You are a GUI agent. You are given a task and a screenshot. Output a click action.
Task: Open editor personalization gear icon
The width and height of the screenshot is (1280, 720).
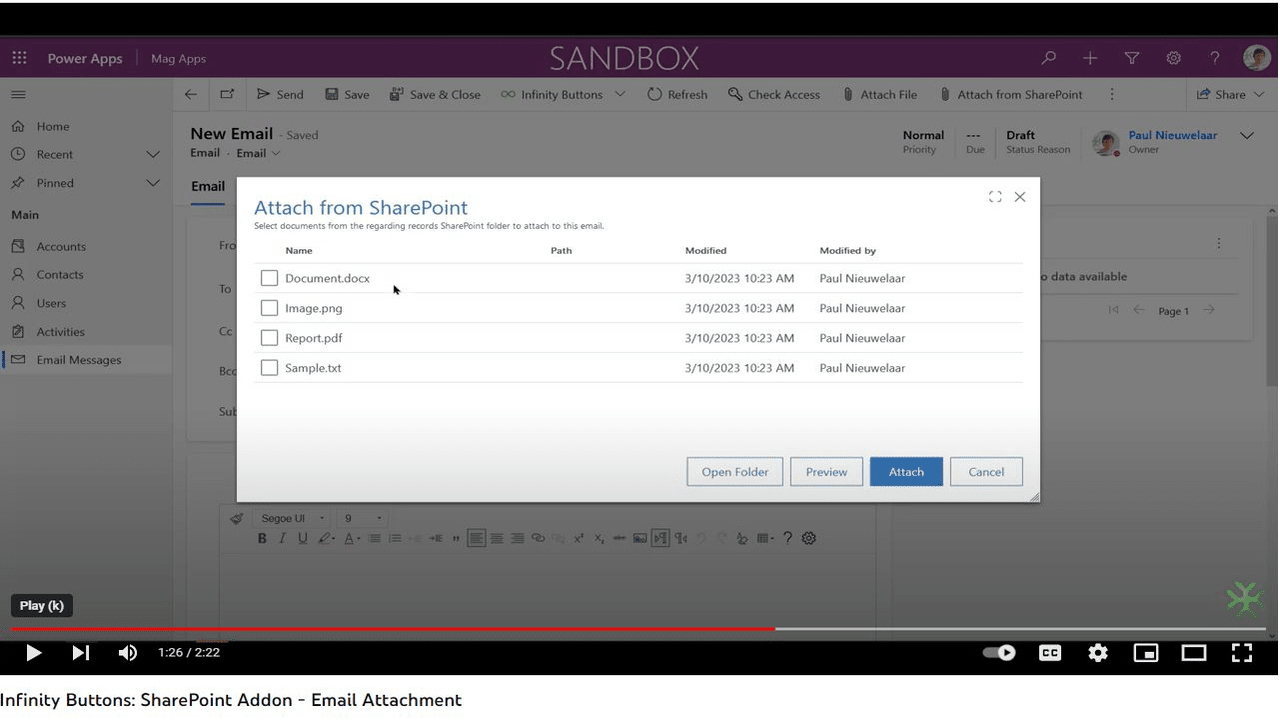tap(809, 538)
